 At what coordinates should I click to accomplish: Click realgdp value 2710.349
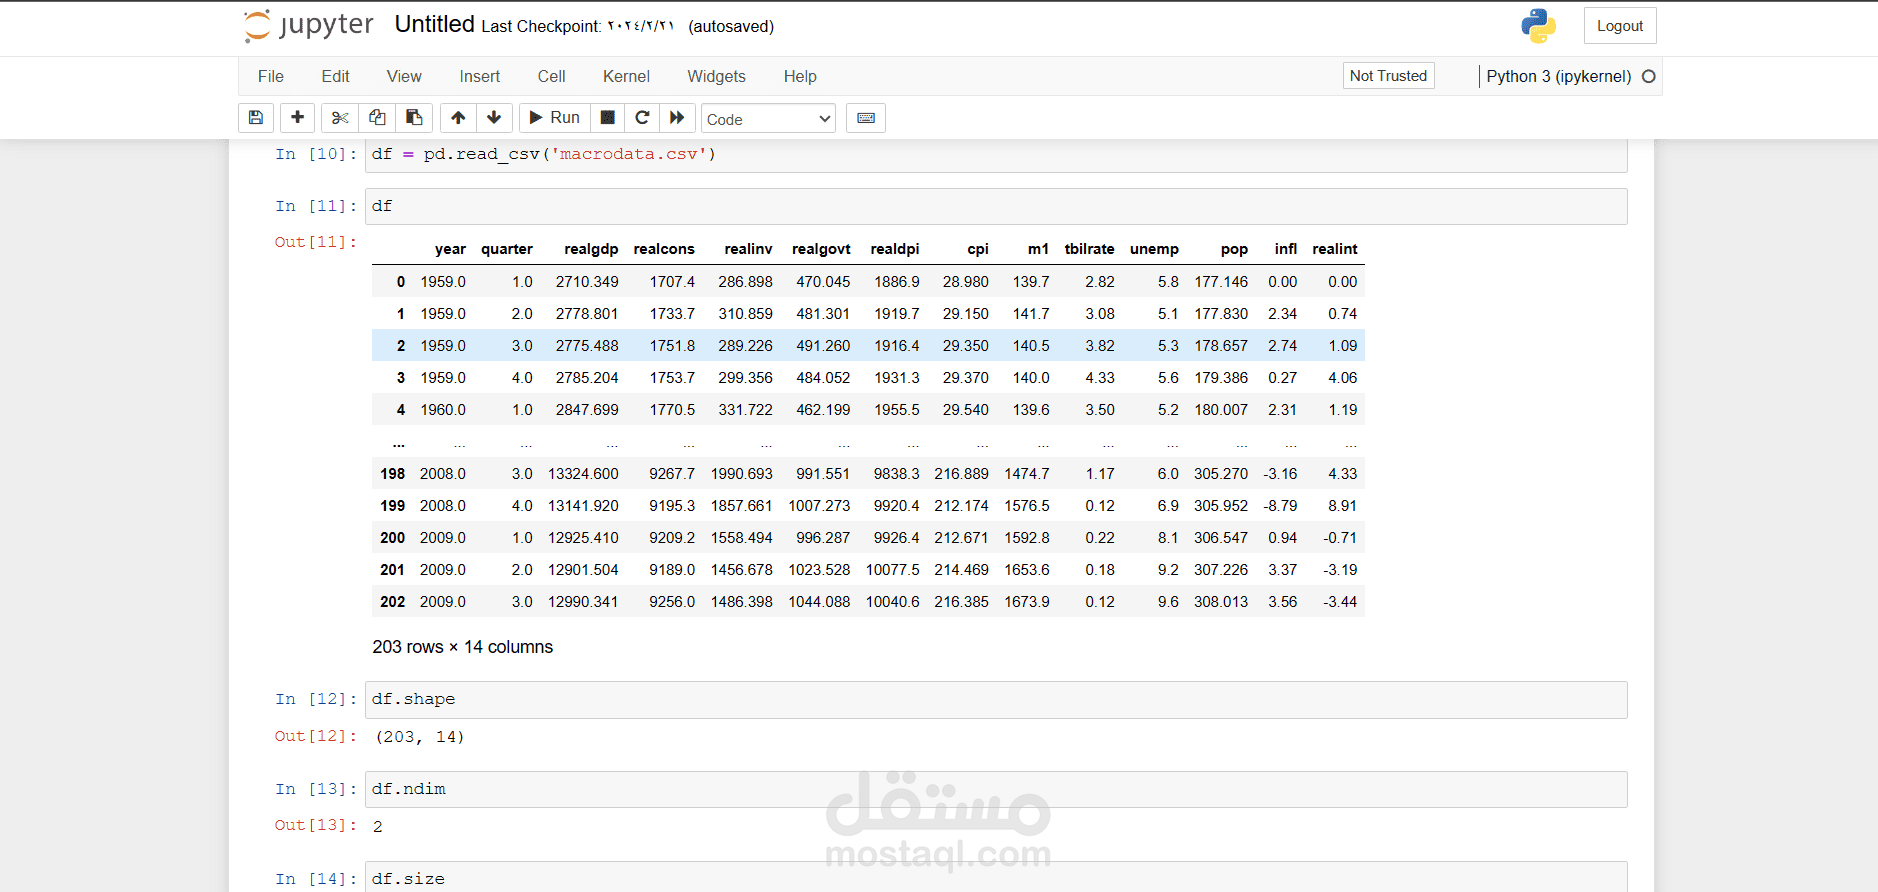(587, 282)
